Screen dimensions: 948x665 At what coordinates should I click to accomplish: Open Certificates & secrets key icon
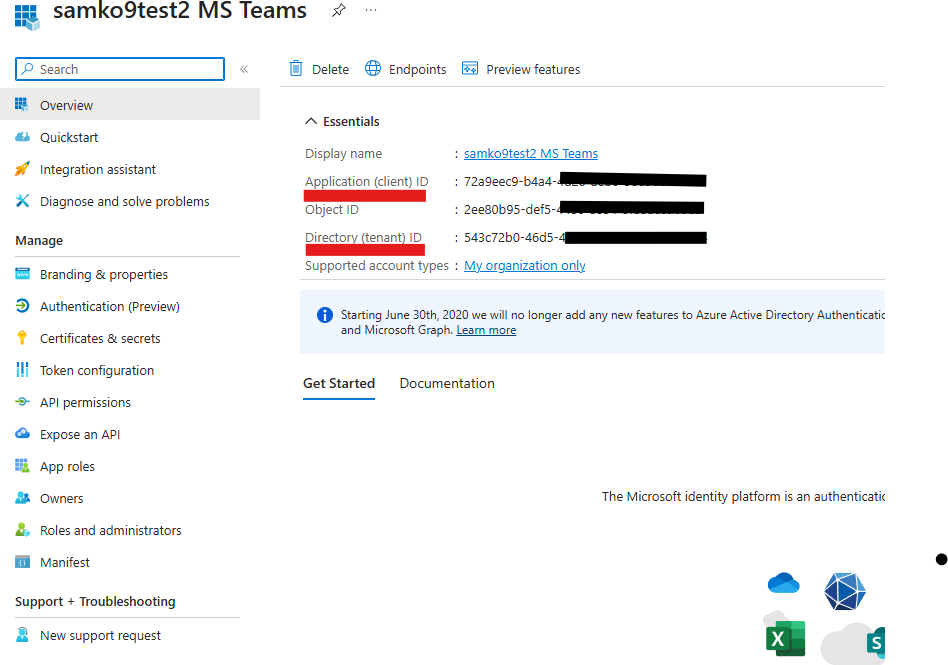coord(22,338)
